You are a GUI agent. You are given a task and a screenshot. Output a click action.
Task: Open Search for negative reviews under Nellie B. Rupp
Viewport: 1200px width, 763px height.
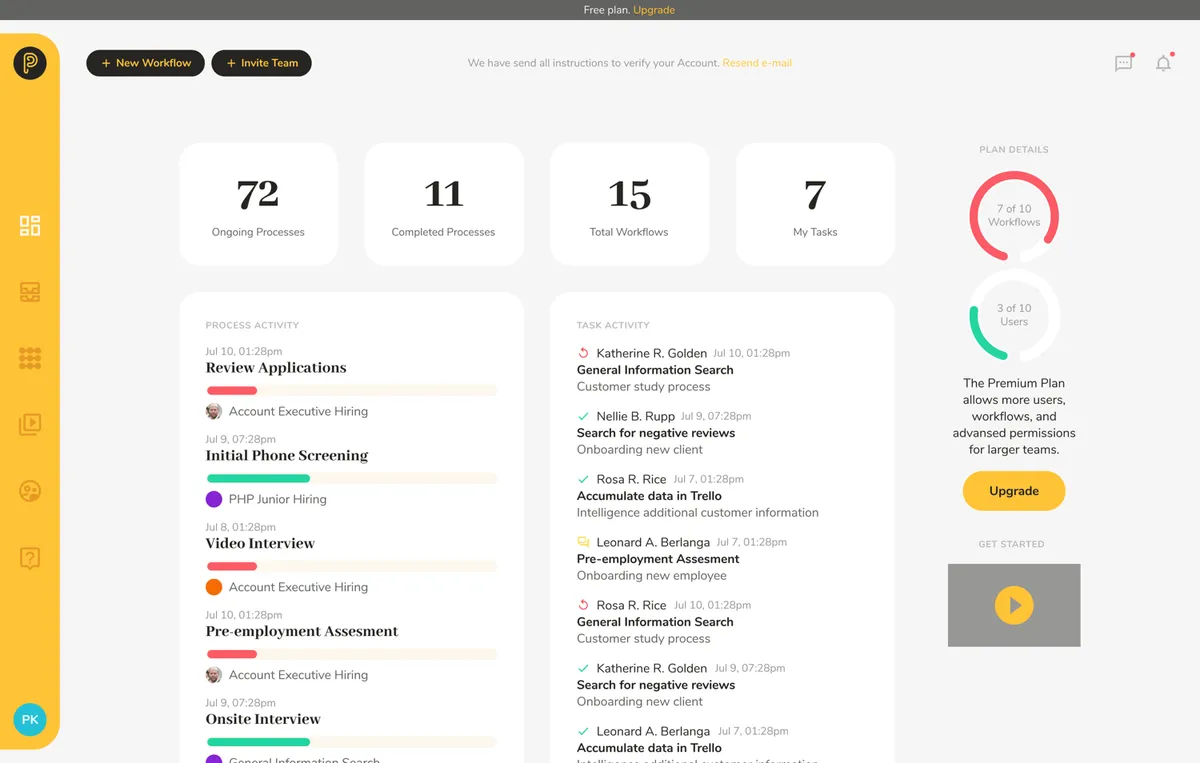pyautogui.click(x=656, y=433)
